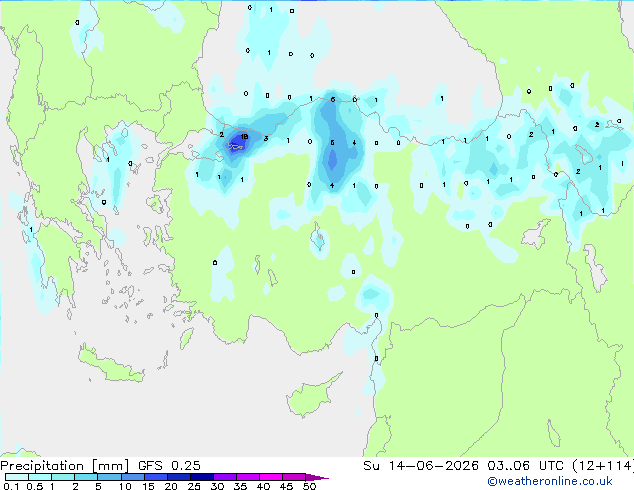Click the '45' legend scale label
The width and height of the screenshot is (634, 490).
point(286,486)
